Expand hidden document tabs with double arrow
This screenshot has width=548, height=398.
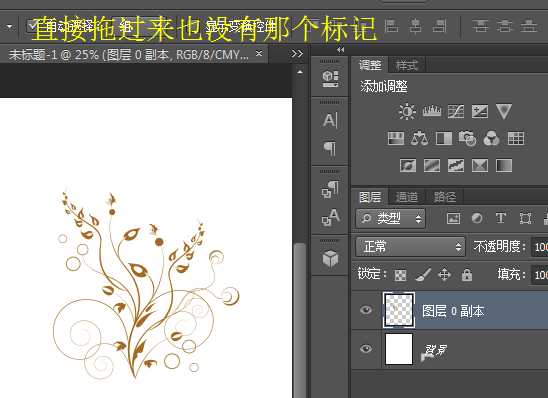(x=297, y=54)
